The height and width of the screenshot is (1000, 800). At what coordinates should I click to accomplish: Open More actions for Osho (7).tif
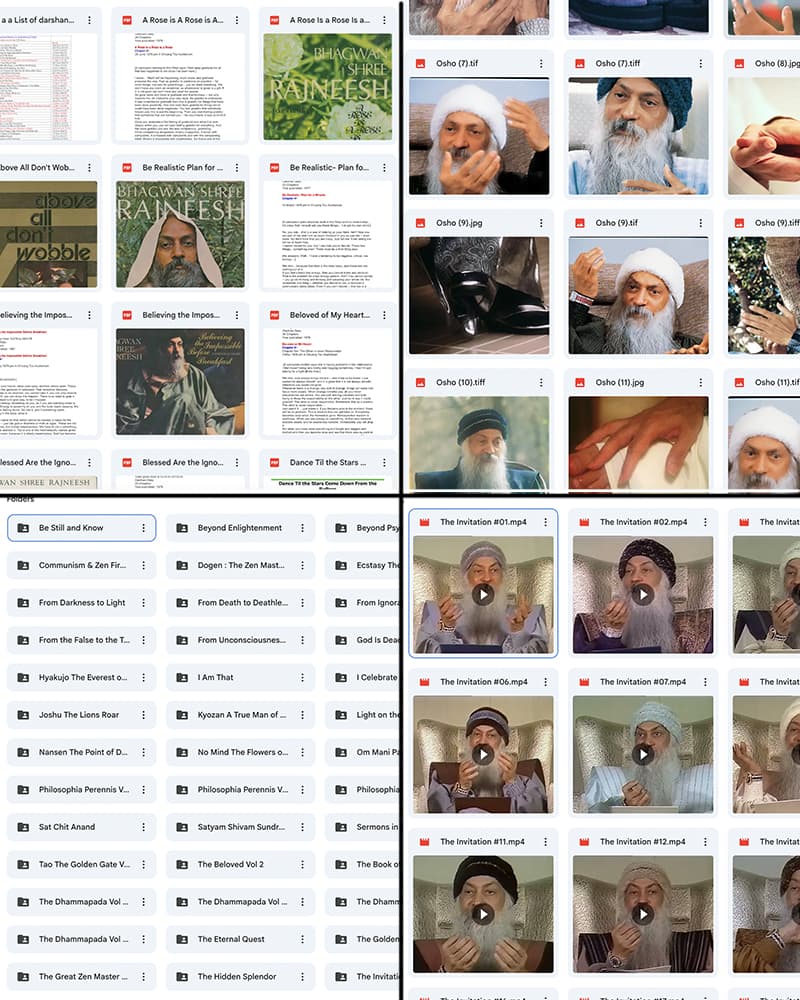coord(541,64)
